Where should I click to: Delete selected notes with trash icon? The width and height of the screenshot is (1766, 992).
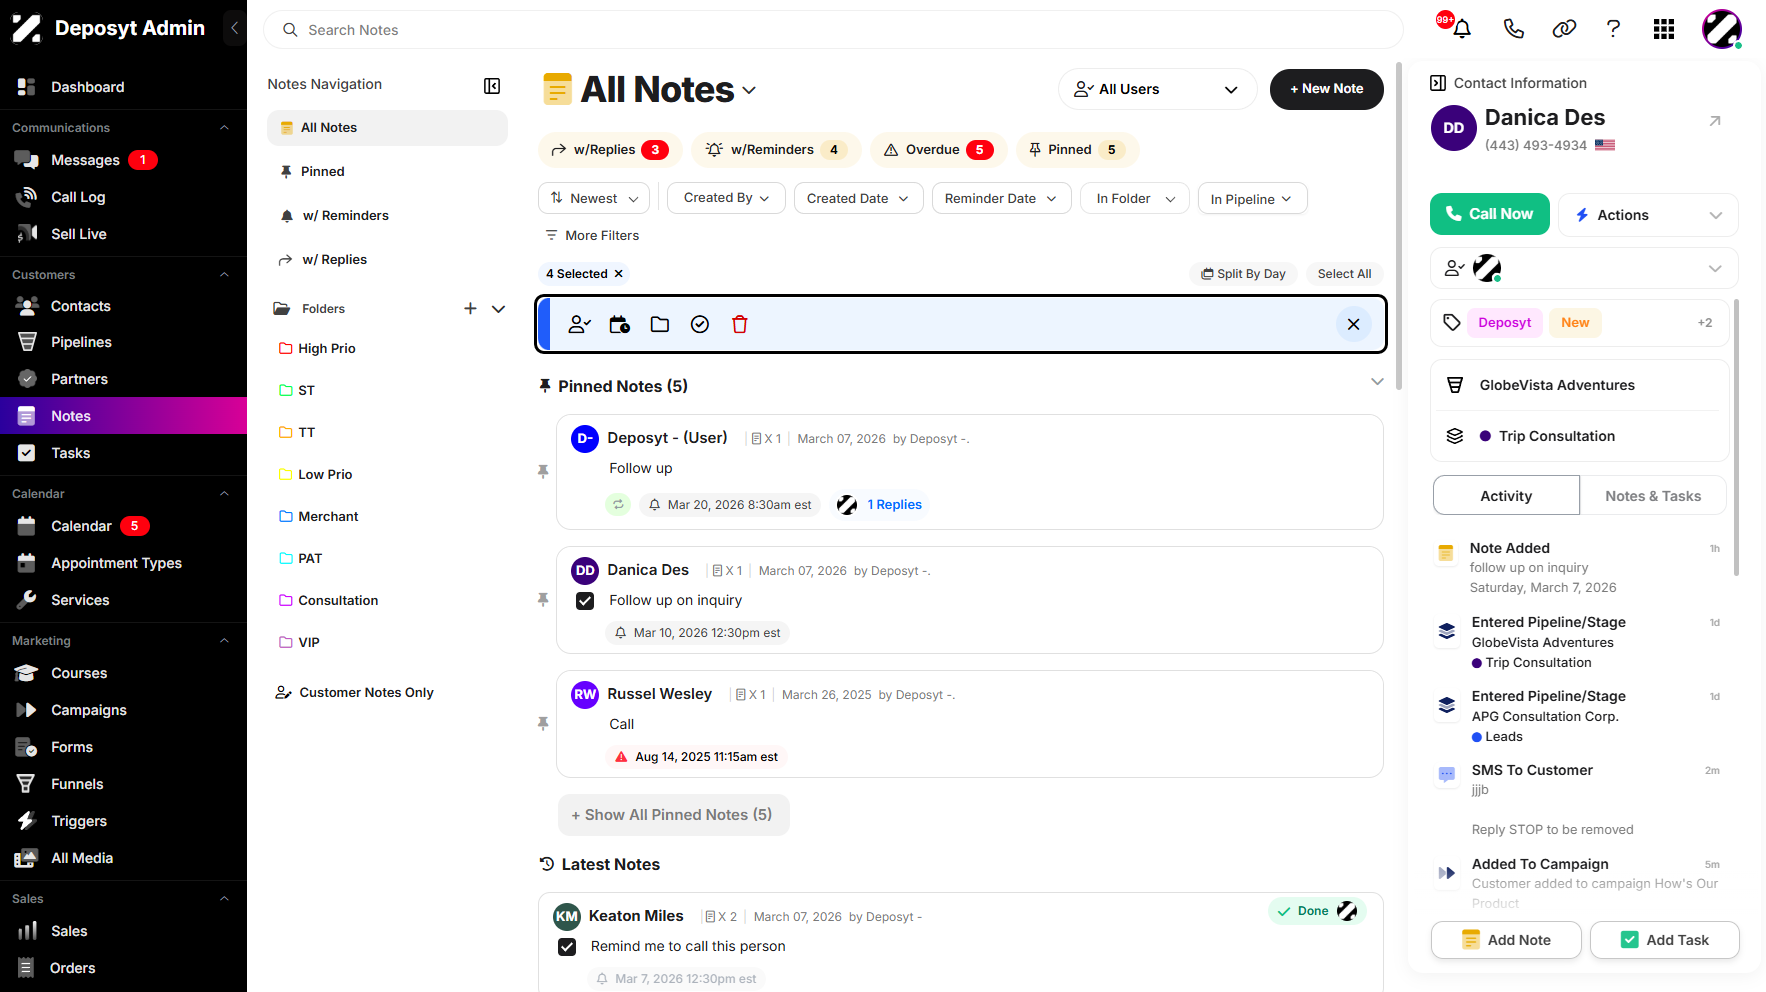(x=740, y=324)
